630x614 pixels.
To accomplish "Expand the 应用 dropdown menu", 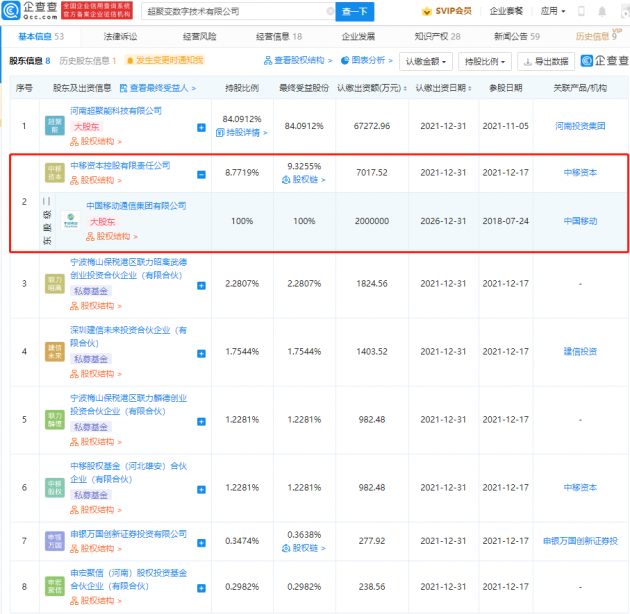I will (x=553, y=11).
